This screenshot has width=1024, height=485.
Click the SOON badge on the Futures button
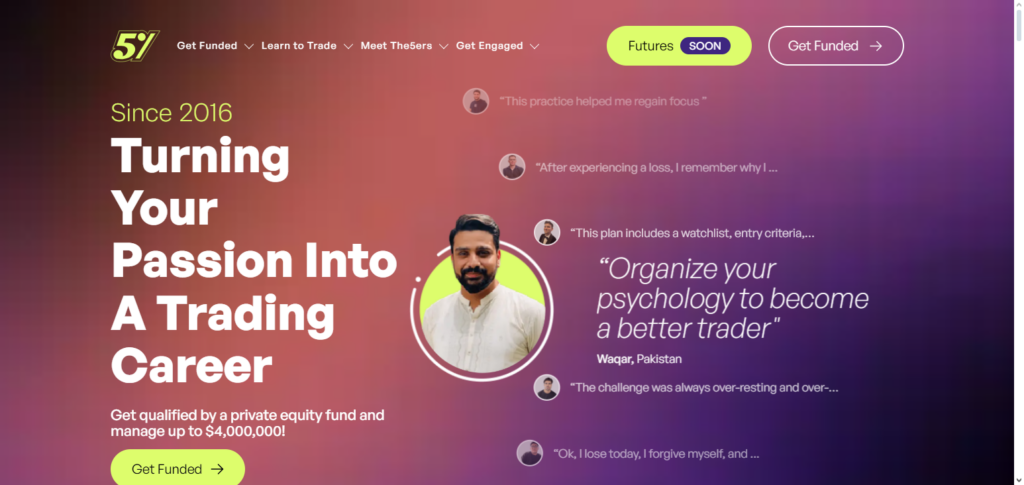click(705, 46)
